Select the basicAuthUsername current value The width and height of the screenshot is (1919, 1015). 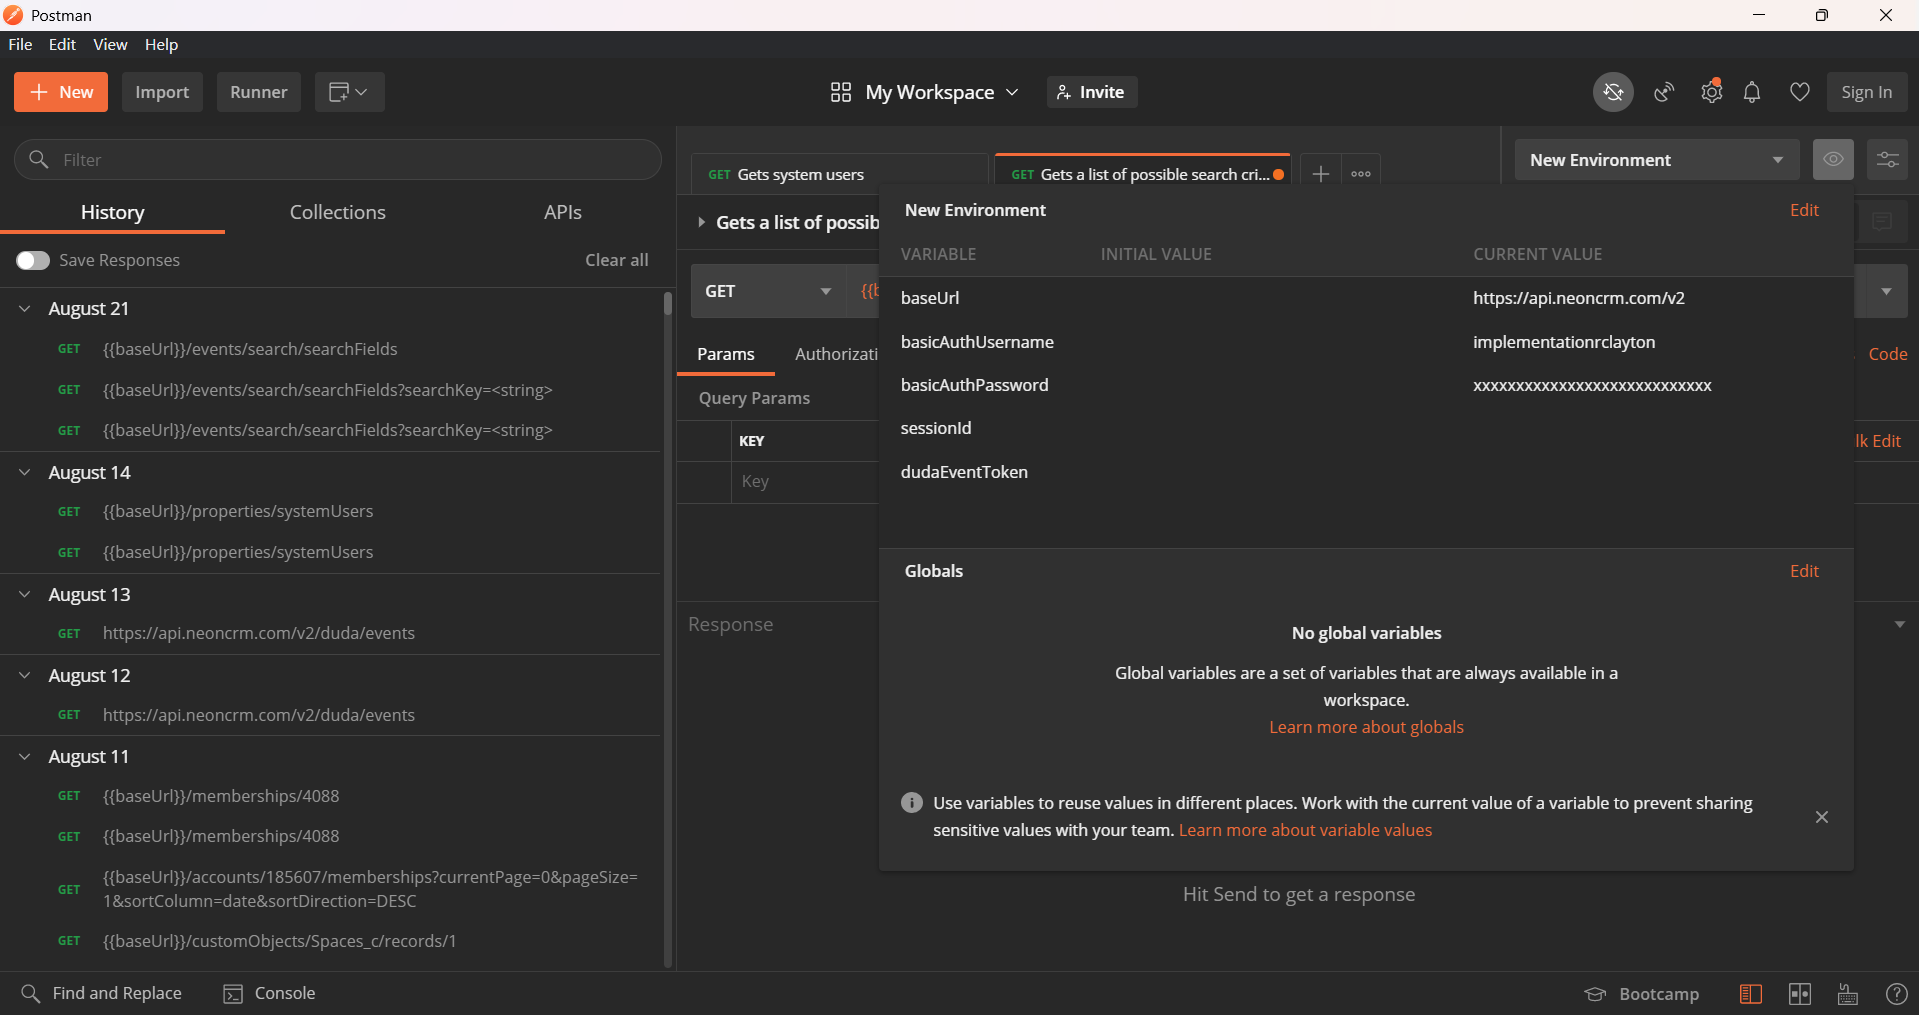point(1564,342)
